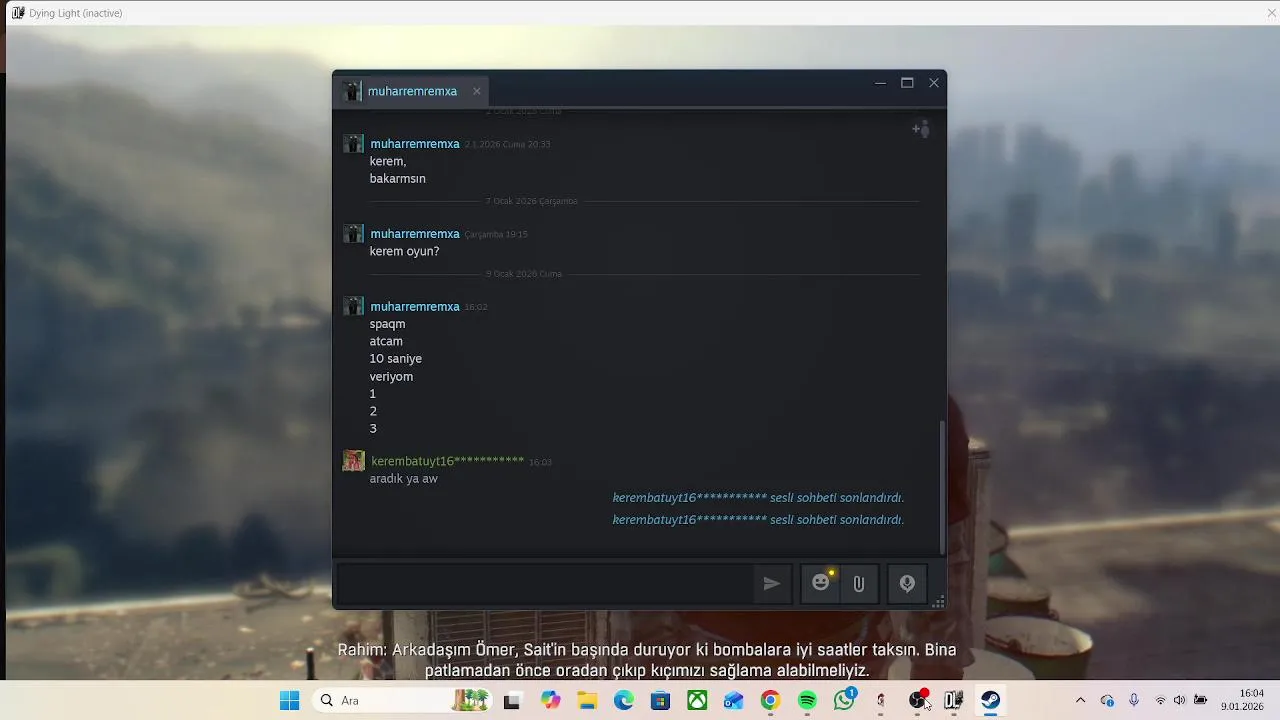
Task: Attach a file with paperclip icon
Action: click(x=858, y=584)
